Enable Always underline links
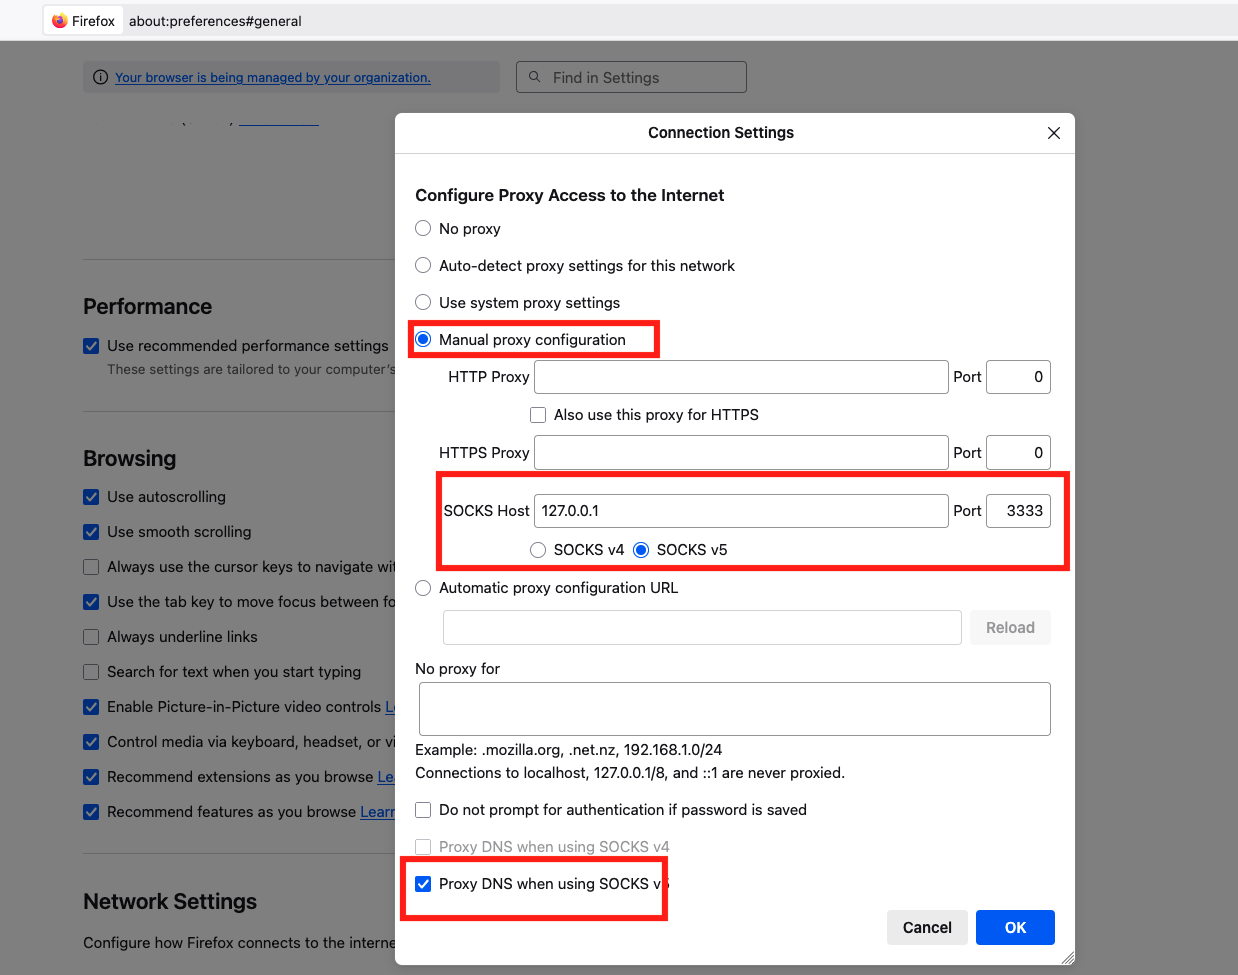1238x975 pixels. point(91,636)
